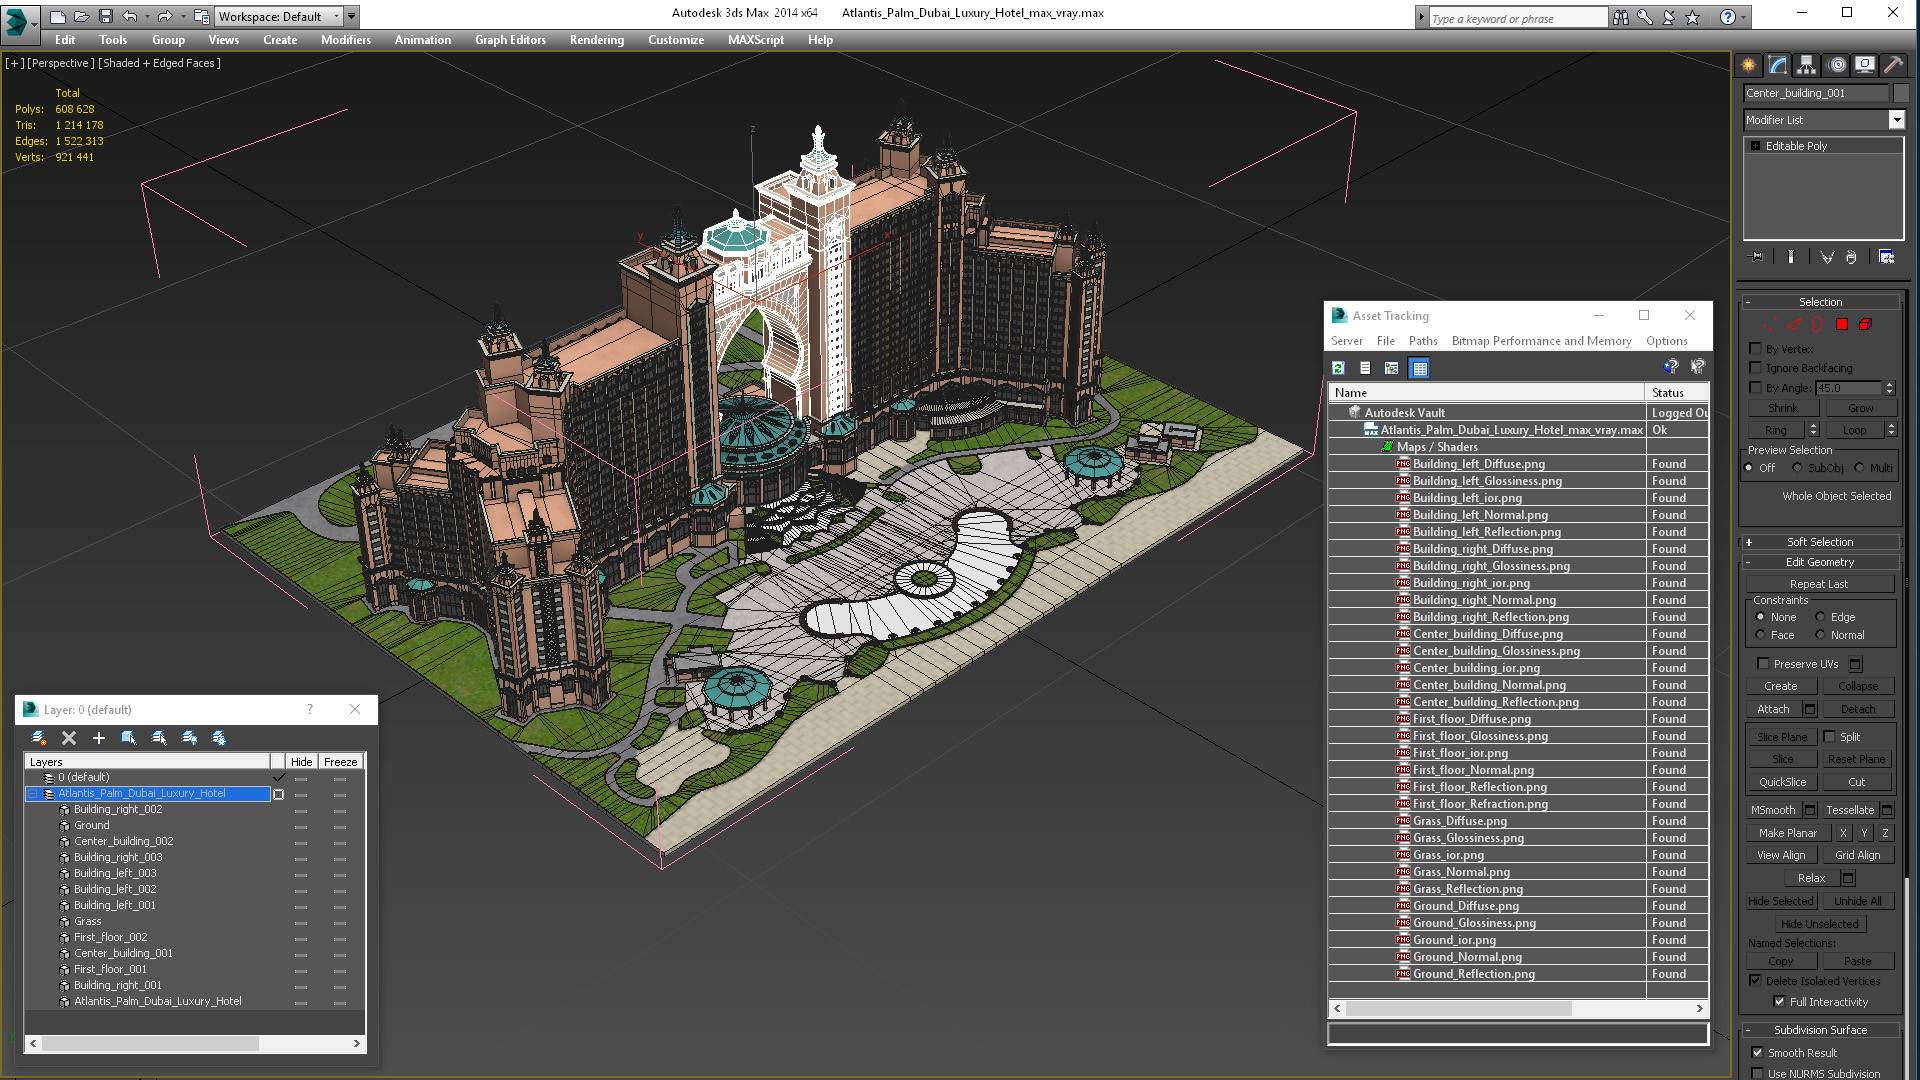Click Add Selected Objects to layer plus icon
The width and height of the screenshot is (1920, 1080).
point(98,738)
